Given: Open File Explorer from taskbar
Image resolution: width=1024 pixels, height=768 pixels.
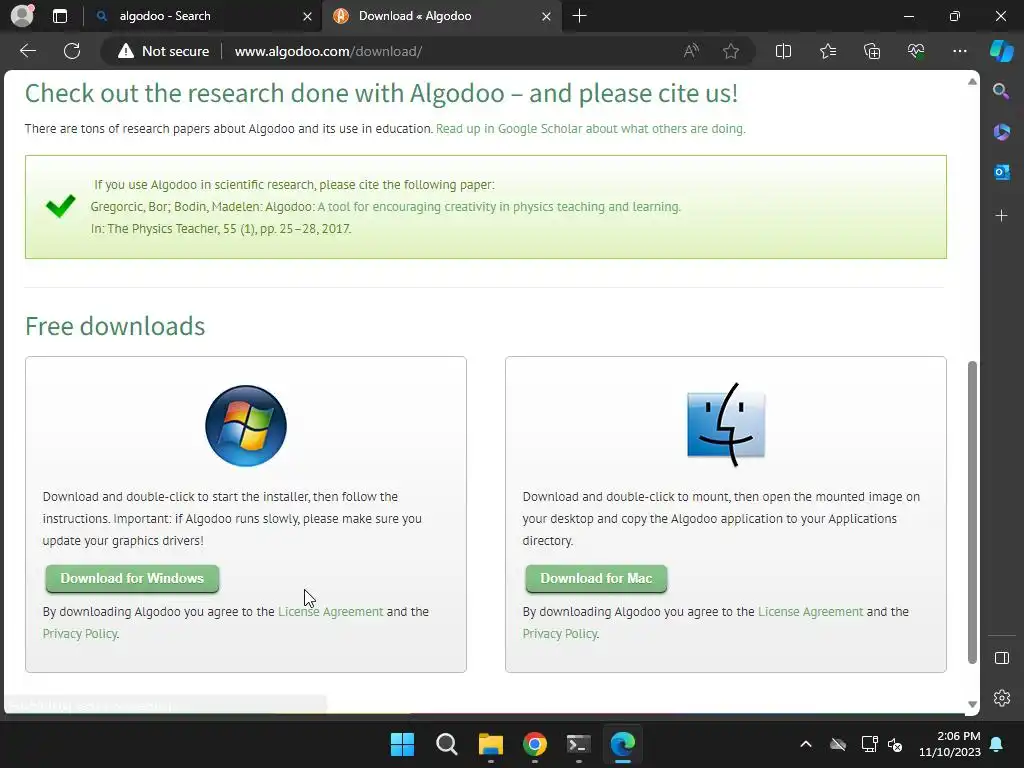Looking at the screenshot, I should [490, 744].
